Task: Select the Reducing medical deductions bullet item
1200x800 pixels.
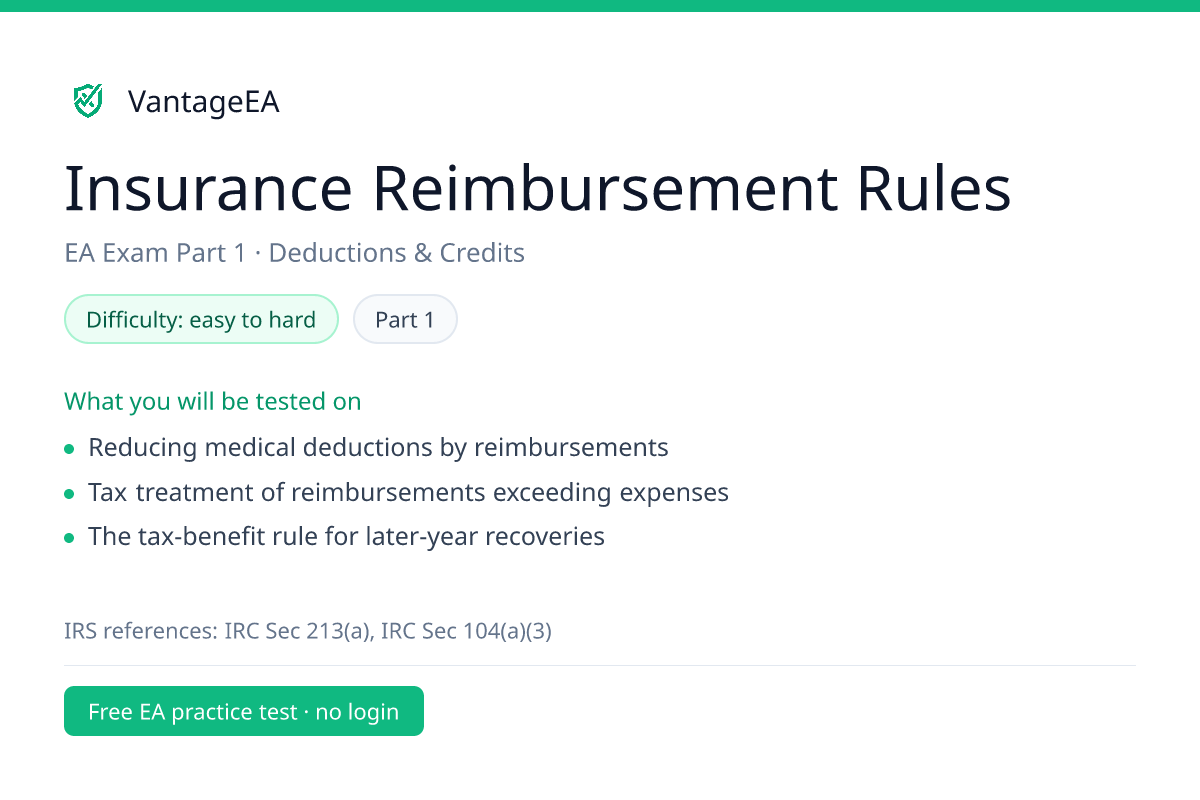Action: click(x=378, y=447)
